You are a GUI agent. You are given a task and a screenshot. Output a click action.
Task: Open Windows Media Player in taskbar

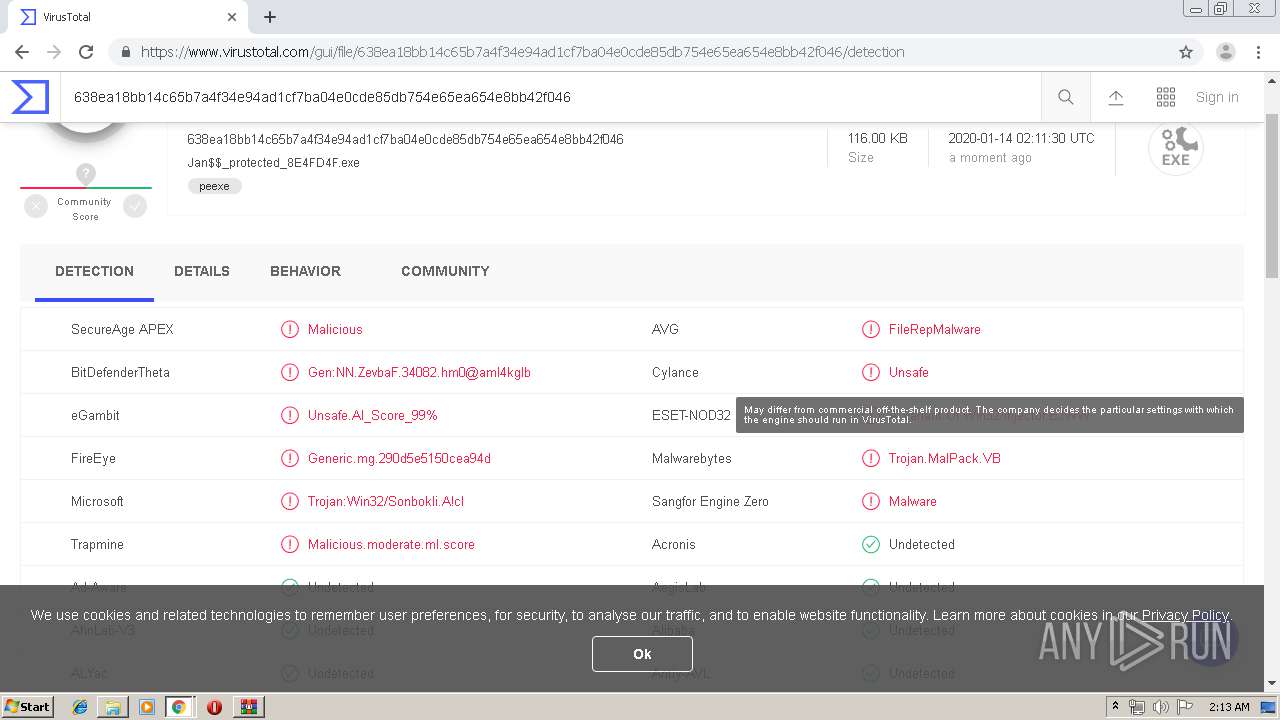146,707
